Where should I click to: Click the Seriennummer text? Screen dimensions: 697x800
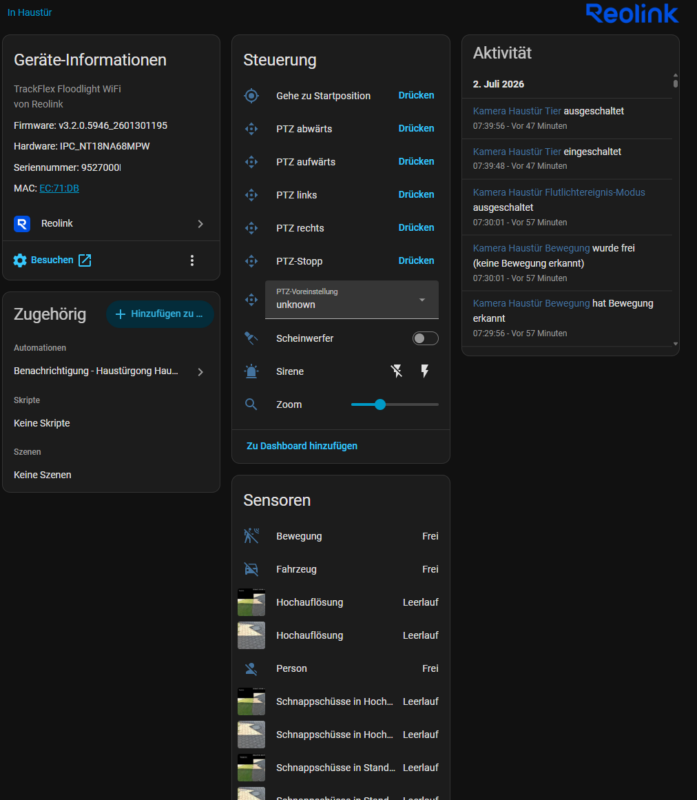[x=67, y=167]
